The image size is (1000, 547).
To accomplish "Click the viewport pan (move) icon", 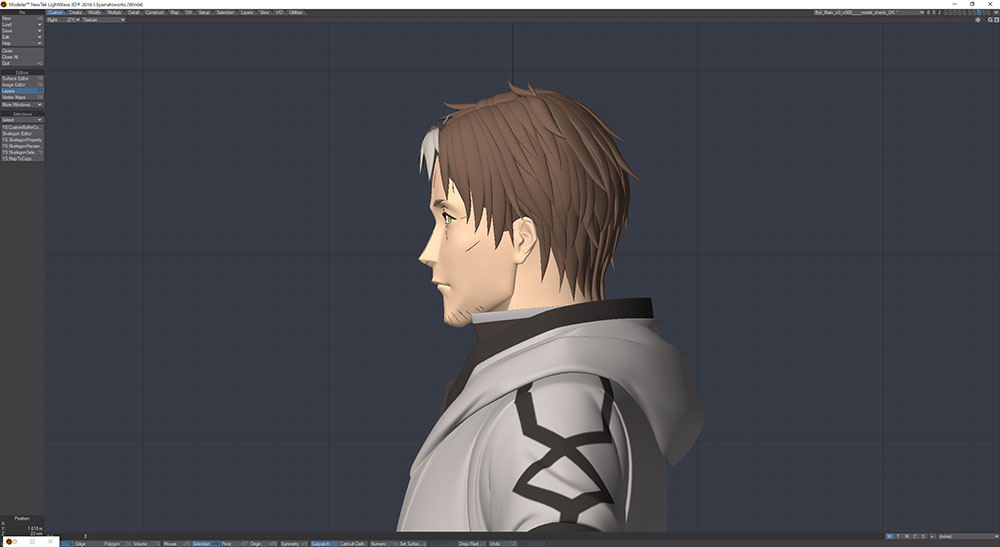I will point(977,20).
